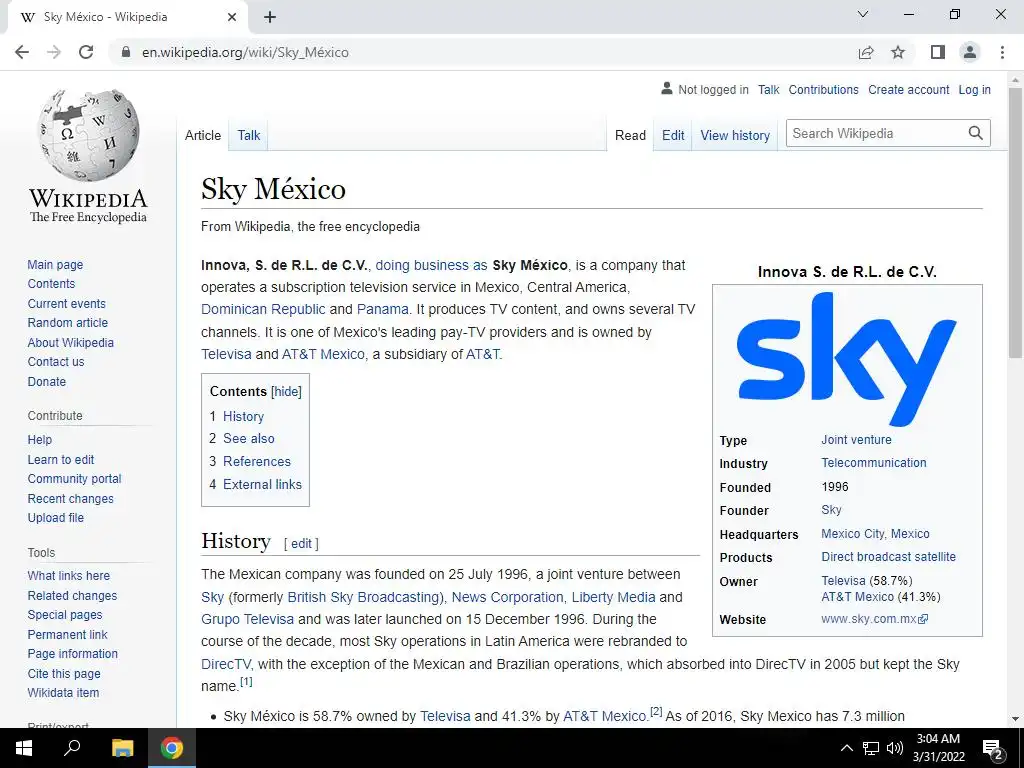Open the Liberty Media link
Image resolution: width=1024 pixels, height=768 pixels.
coord(613,597)
